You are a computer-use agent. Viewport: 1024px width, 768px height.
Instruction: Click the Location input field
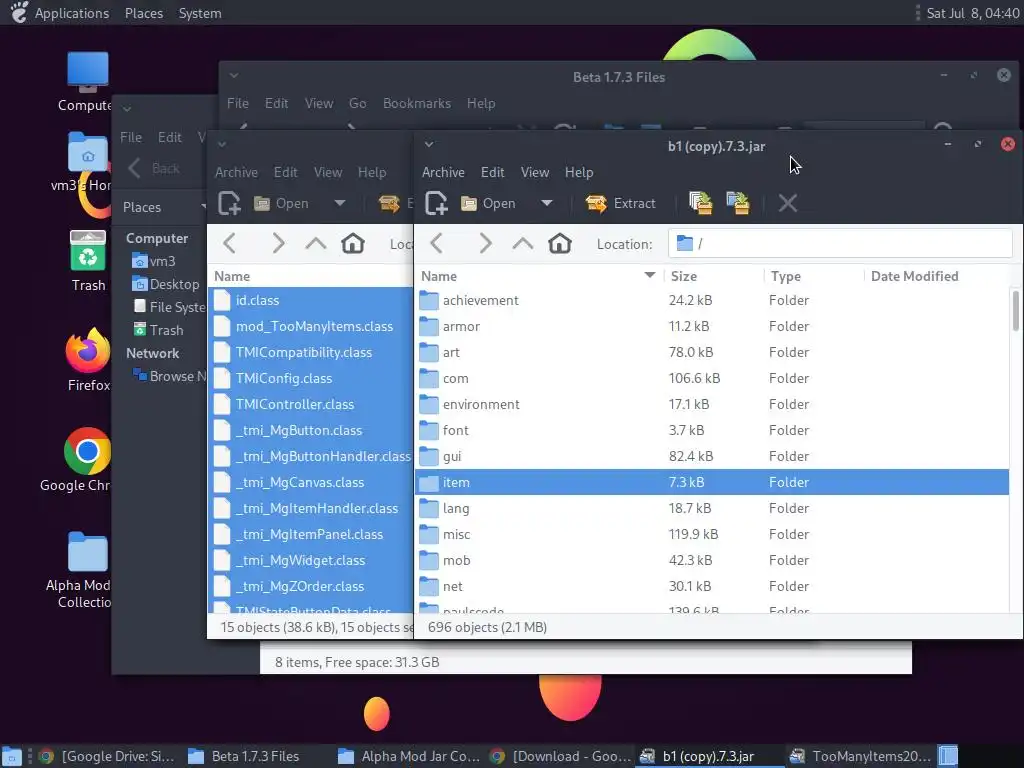[x=840, y=244]
